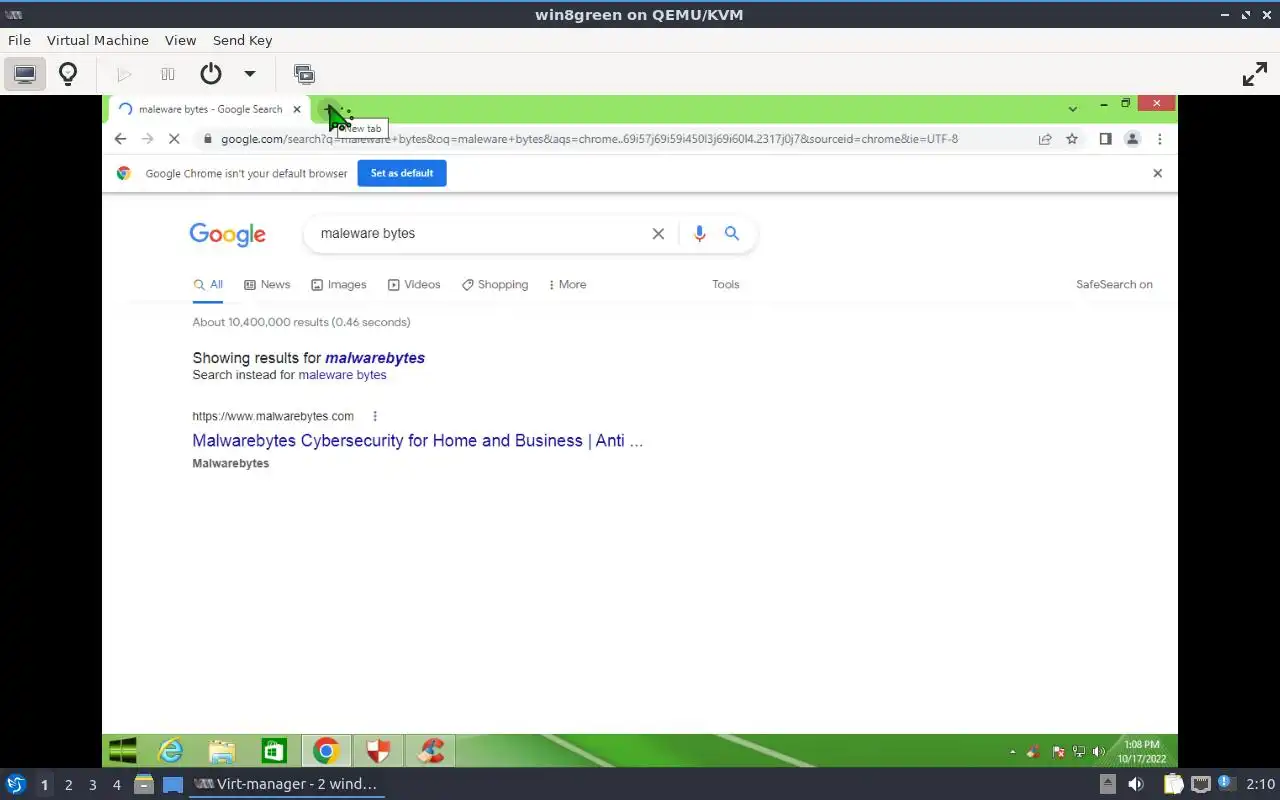The height and width of the screenshot is (800, 1280).
Task: Share this page icon
Action: [1045, 139]
